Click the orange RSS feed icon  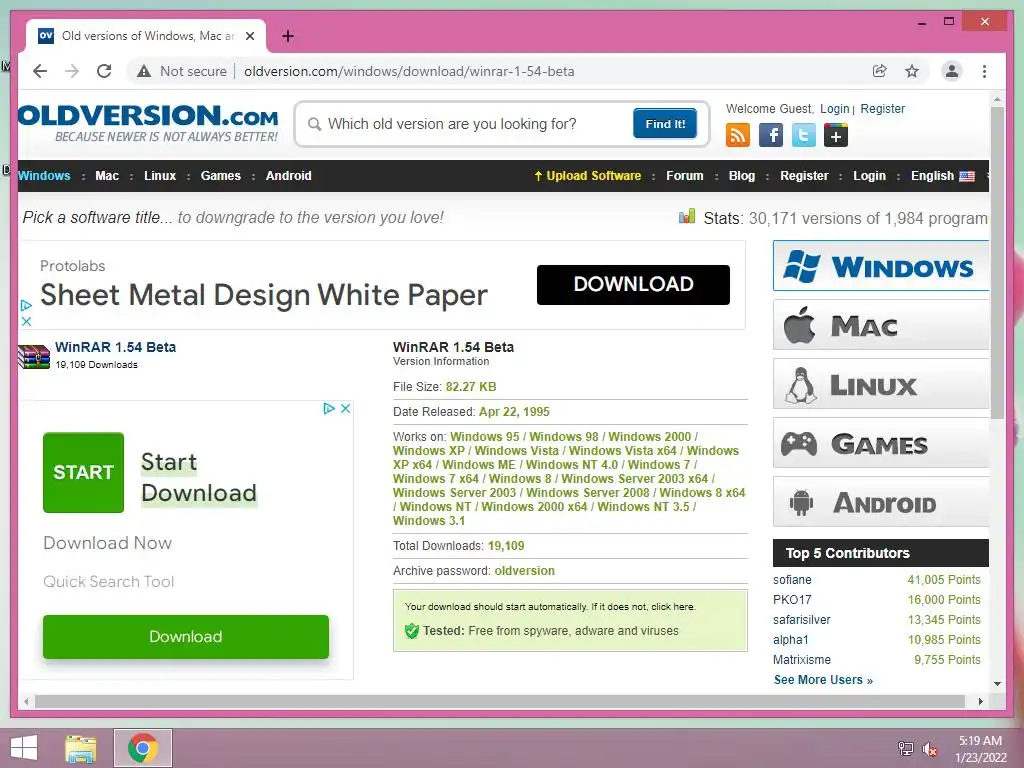pos(738,135)
